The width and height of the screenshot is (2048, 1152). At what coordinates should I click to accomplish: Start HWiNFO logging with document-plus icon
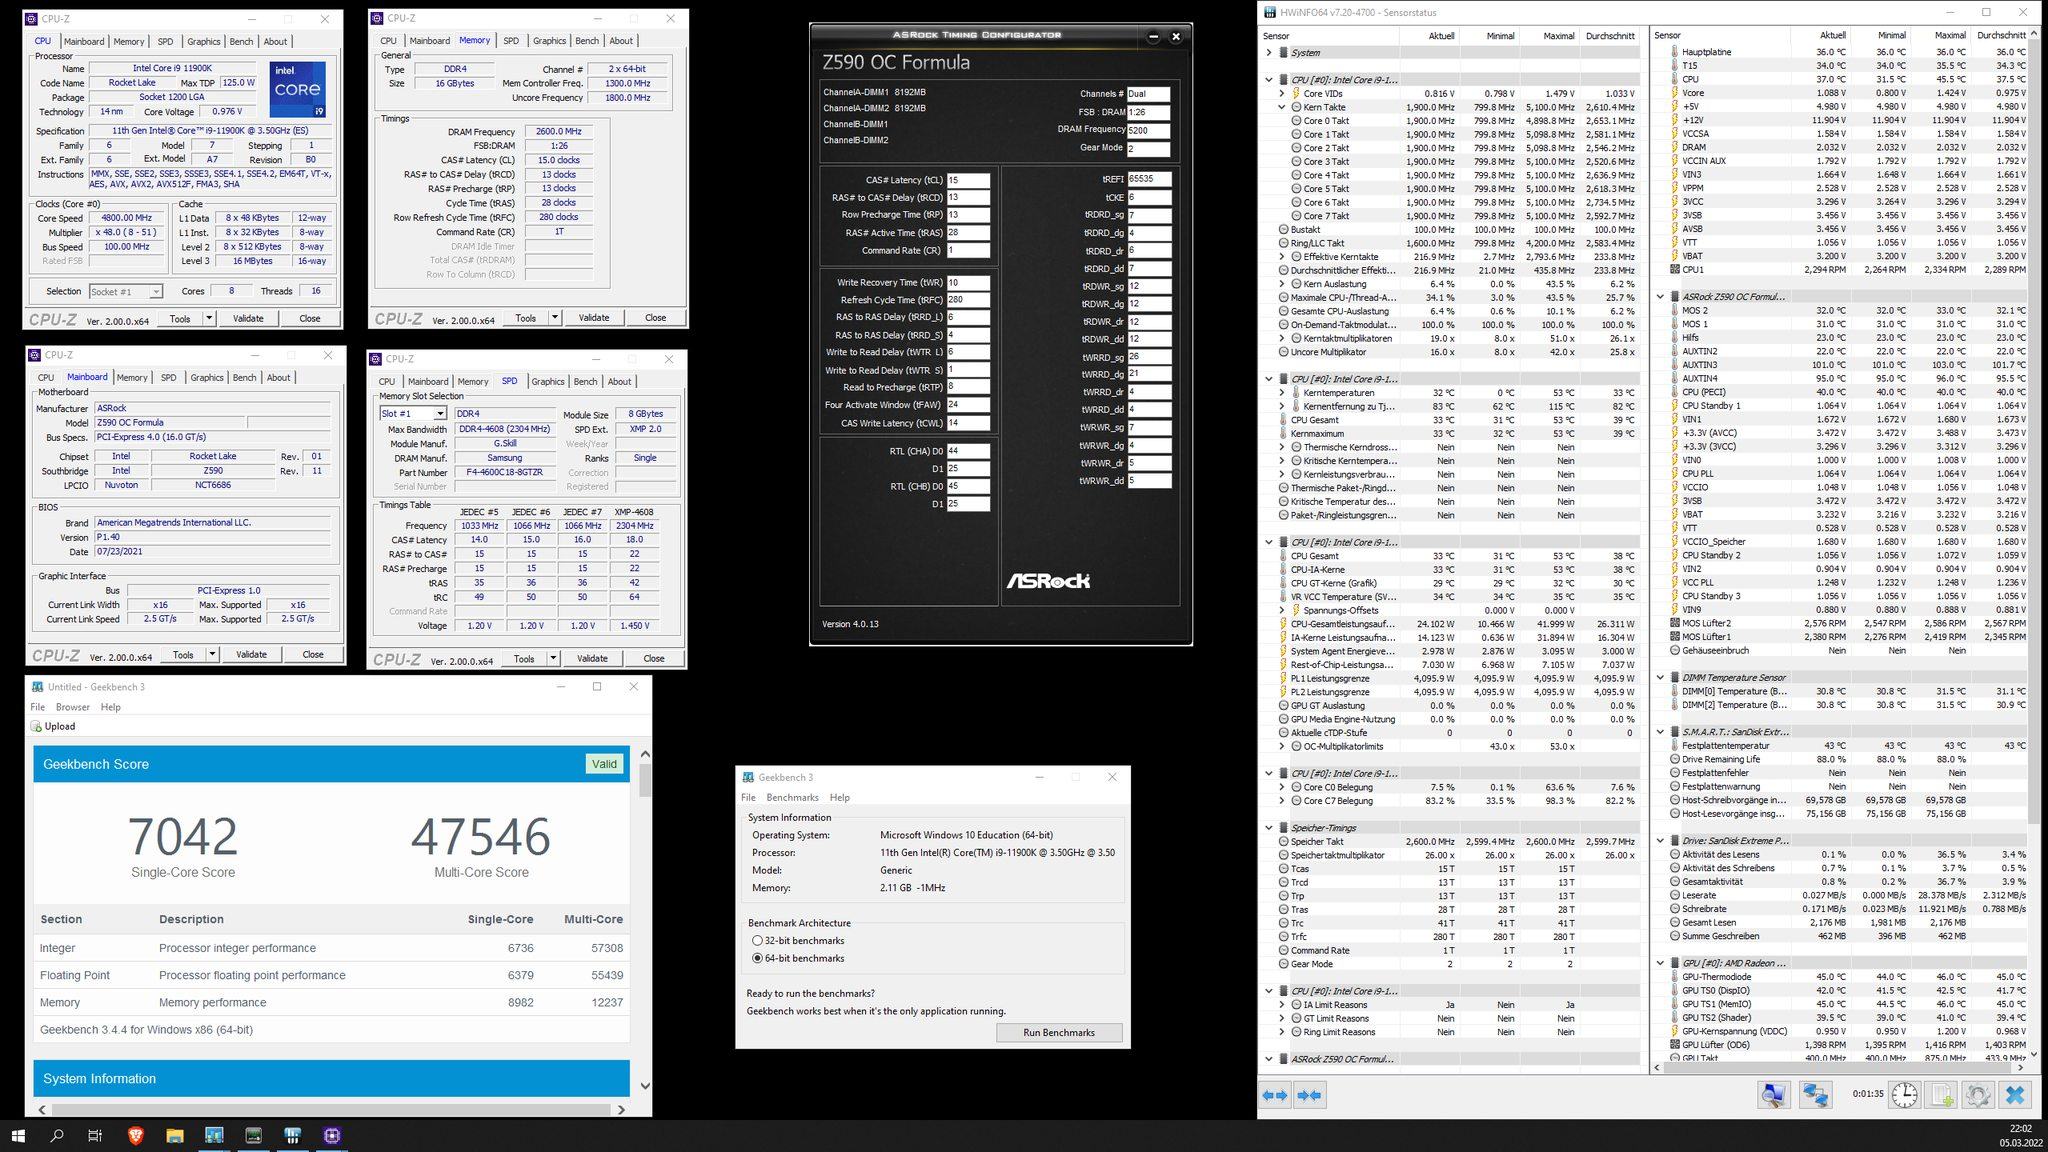tap(1941, 1094)
